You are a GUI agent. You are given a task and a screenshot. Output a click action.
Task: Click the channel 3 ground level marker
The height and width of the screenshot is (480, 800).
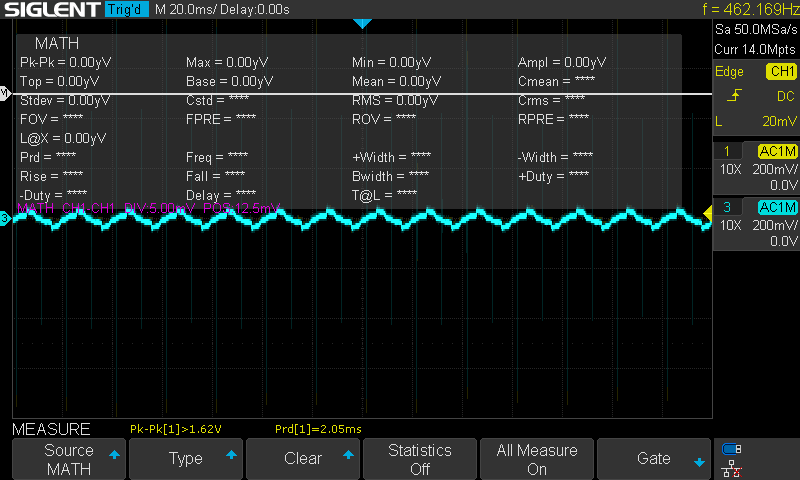[x=5, y=219]
